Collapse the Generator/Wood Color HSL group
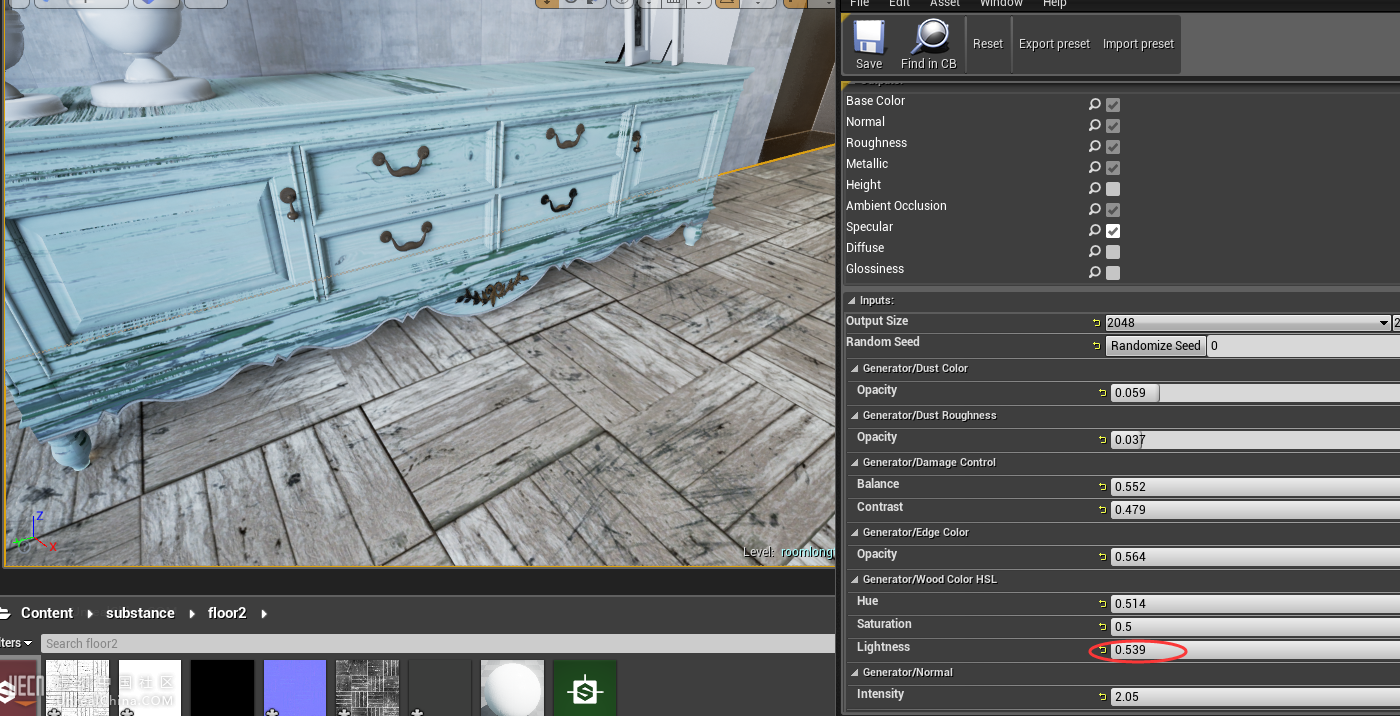 (856, 580)
